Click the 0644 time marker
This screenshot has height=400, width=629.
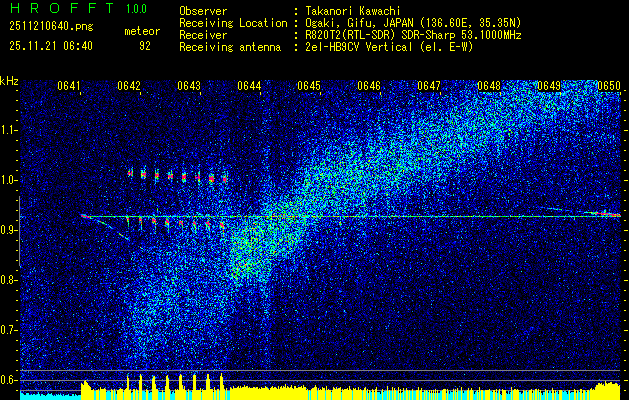click(249, 86)
